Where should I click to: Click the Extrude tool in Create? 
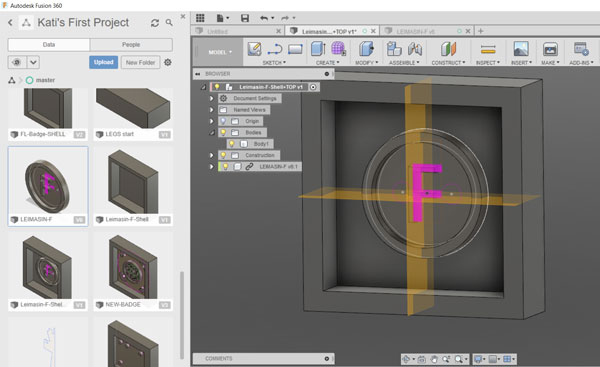click(x=318, y=49)
